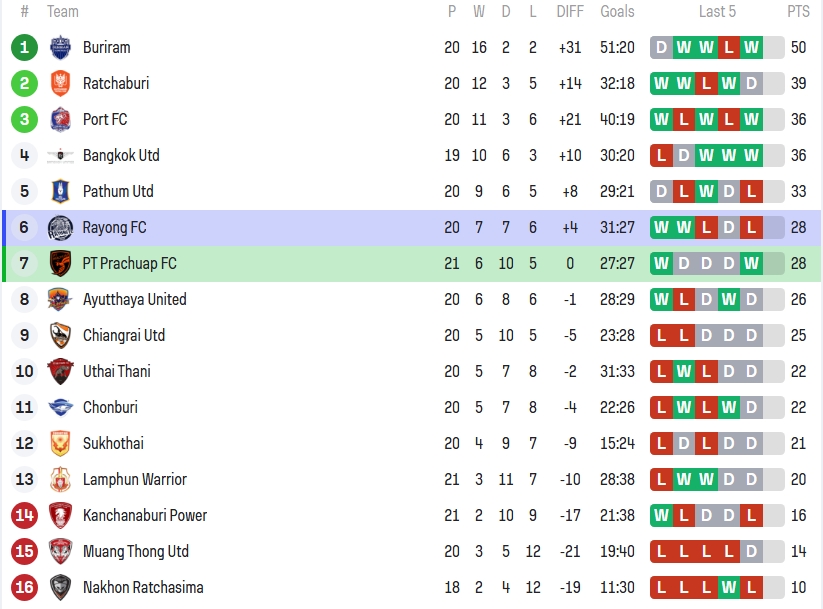Open the Ayutthaya United team page

[x=134, y=299]
